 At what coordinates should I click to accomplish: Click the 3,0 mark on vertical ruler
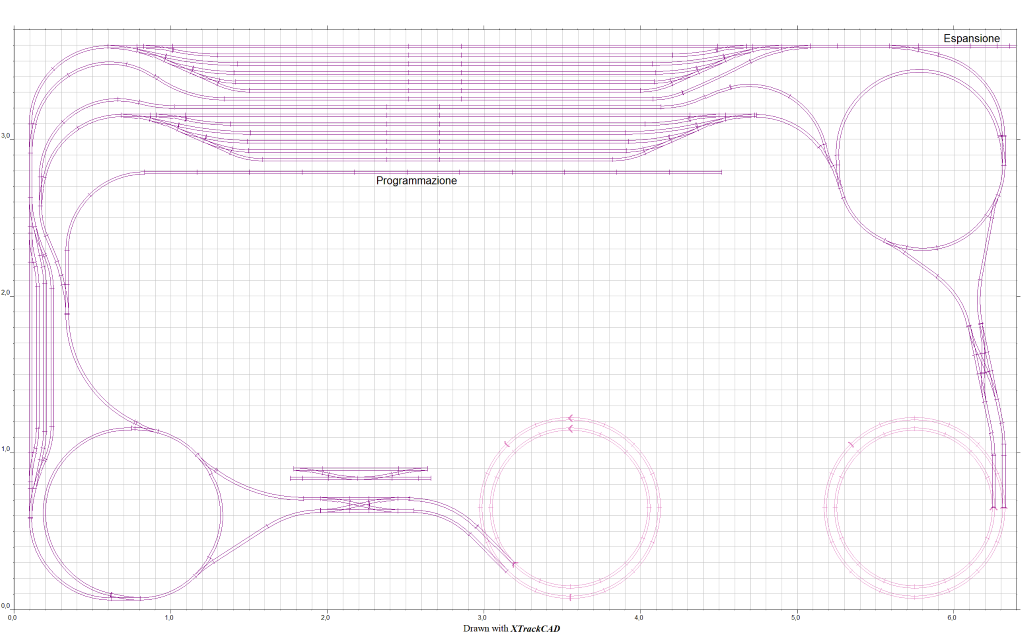coord(6,137)
